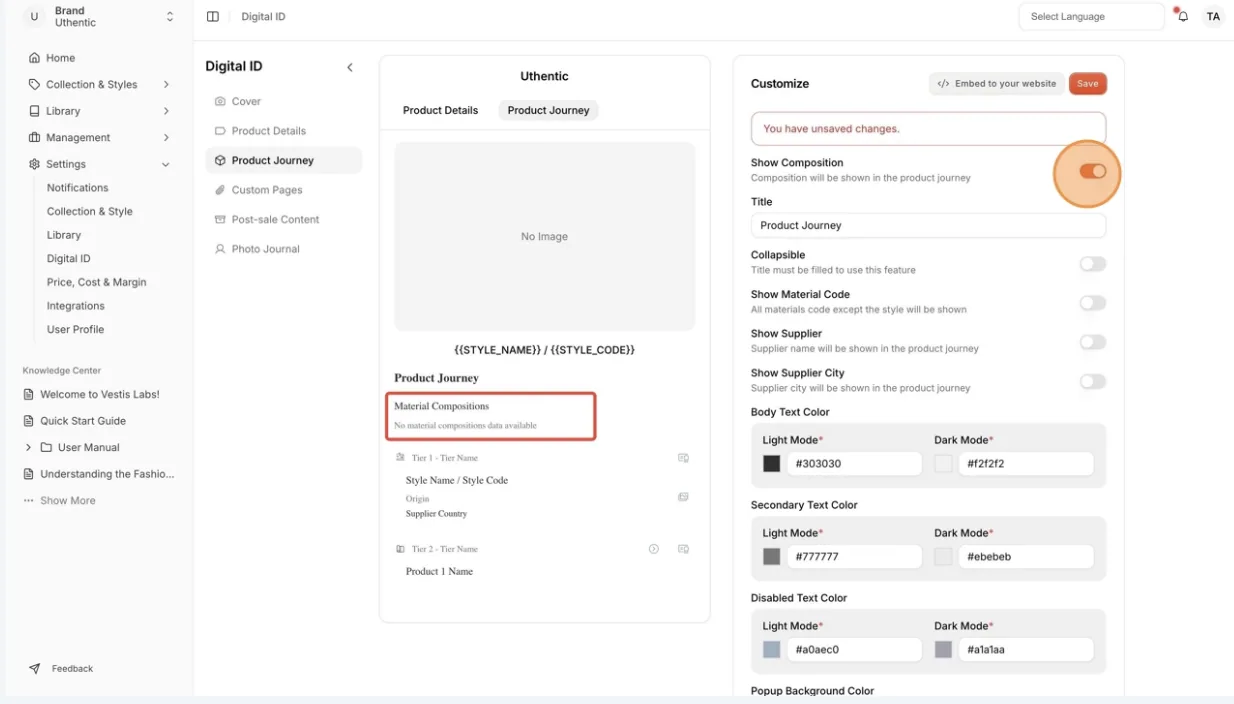This screenshot has height=704, width=1234.
Task: Click the Library book icon in sidebar
Action: pos(35,111)
